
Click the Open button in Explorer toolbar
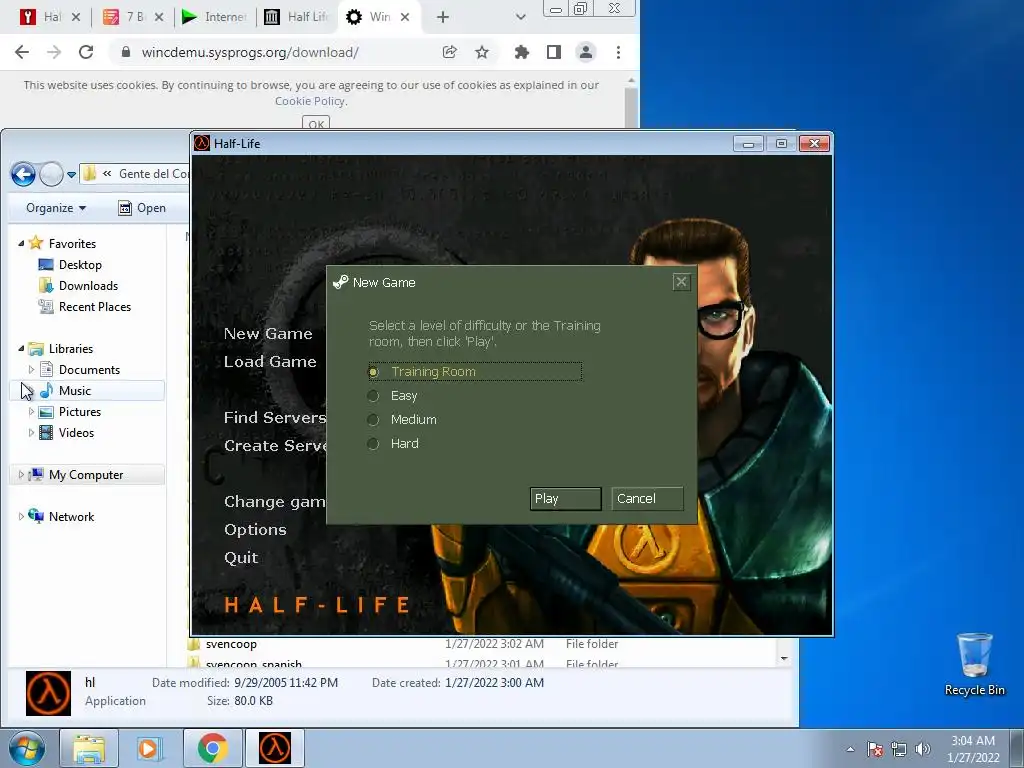[x=142, y=208]
